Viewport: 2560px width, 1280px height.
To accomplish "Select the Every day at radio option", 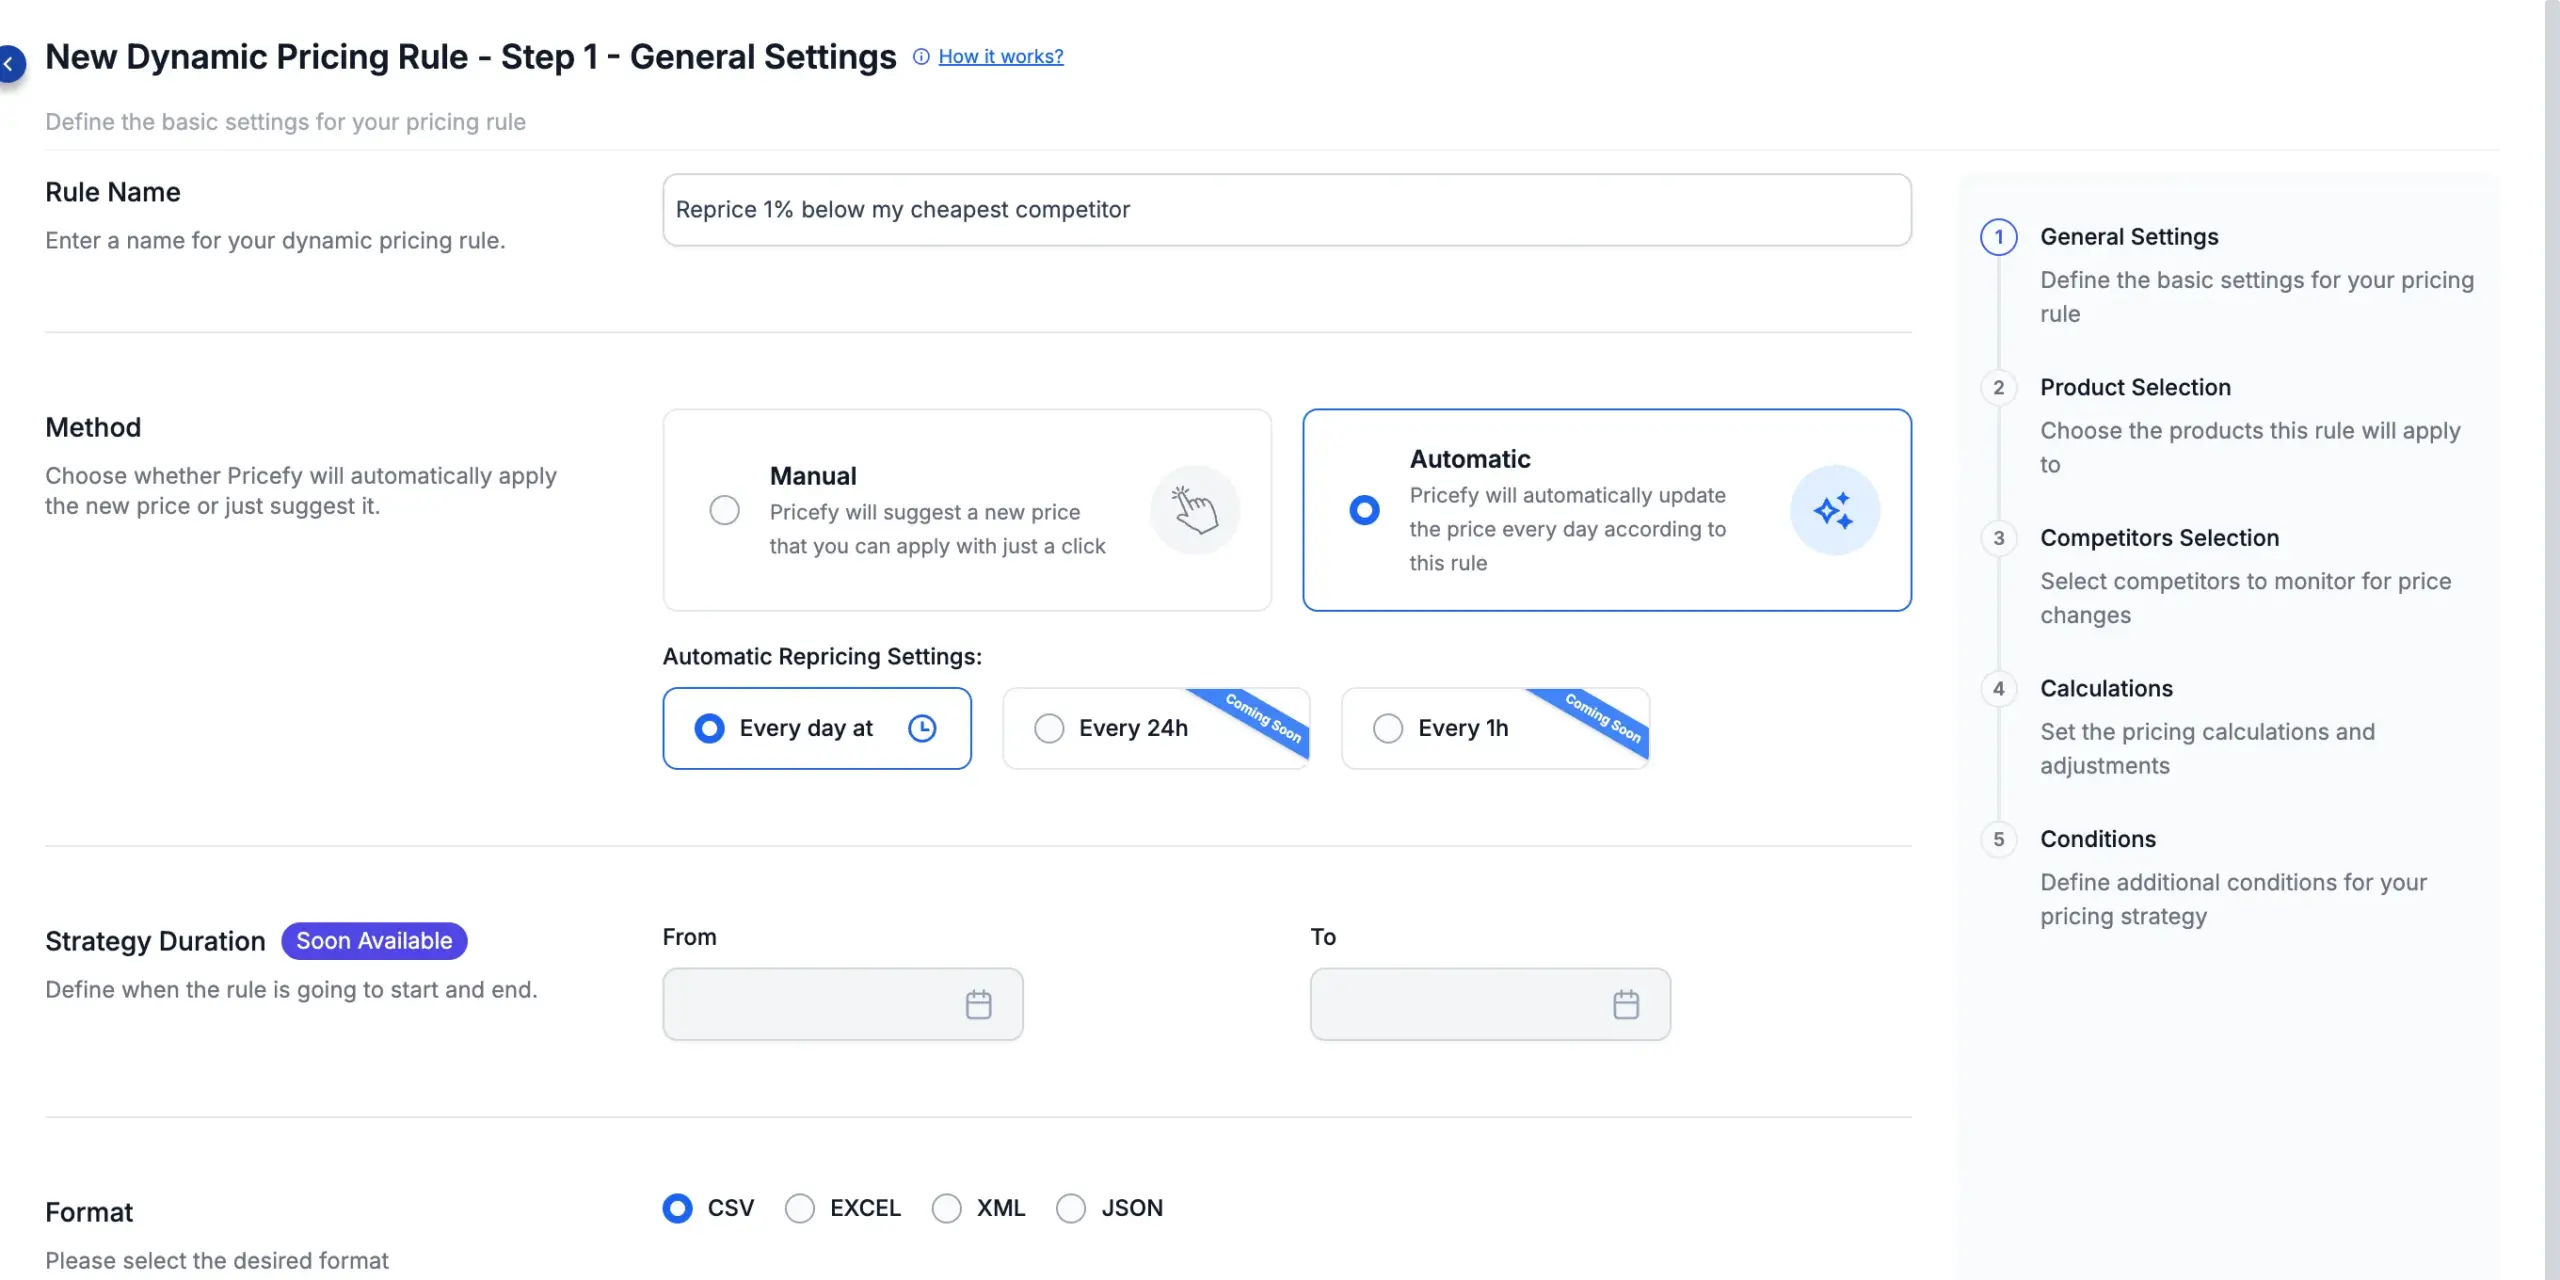I will tap(709, 728).
